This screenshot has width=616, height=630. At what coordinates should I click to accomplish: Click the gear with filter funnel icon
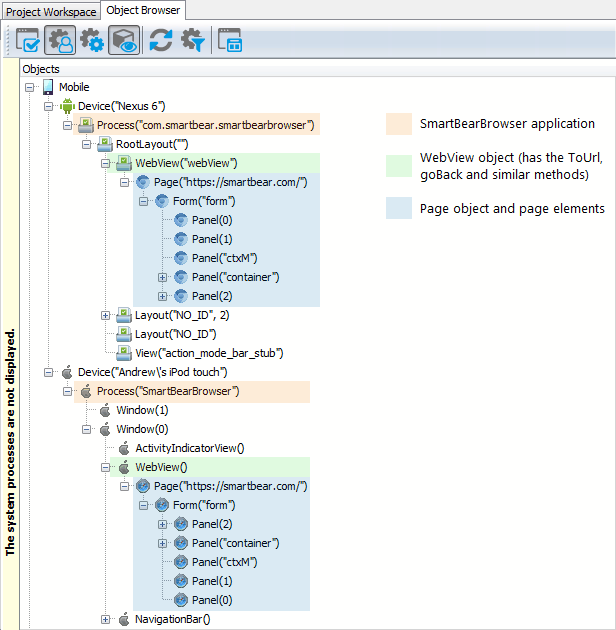[x=192, y=40]
